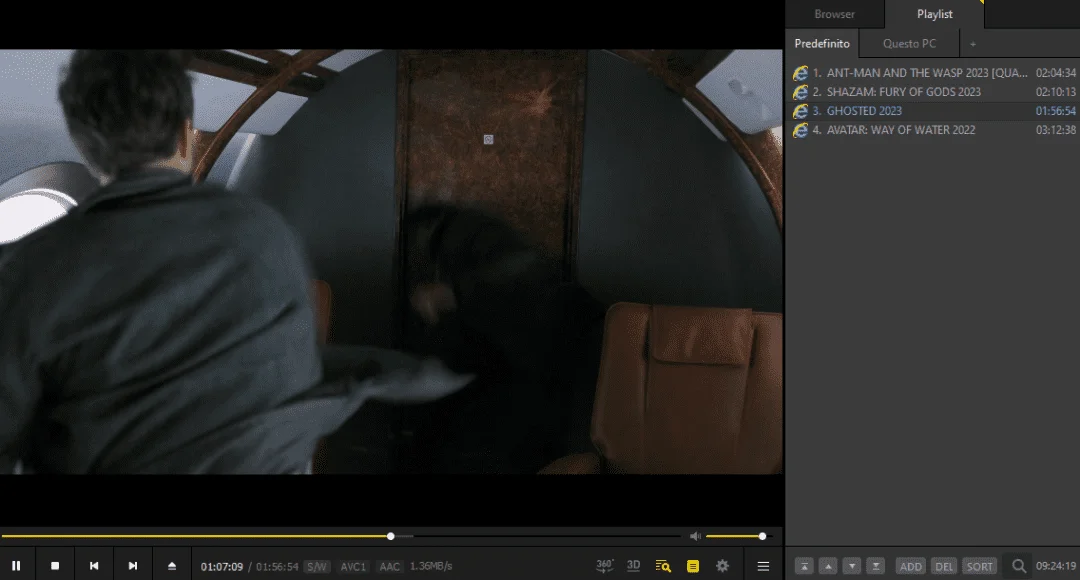This screenshot has height=580, width=1080.
Task: Click the elapsed time 01:07:09
Action: 222,566
